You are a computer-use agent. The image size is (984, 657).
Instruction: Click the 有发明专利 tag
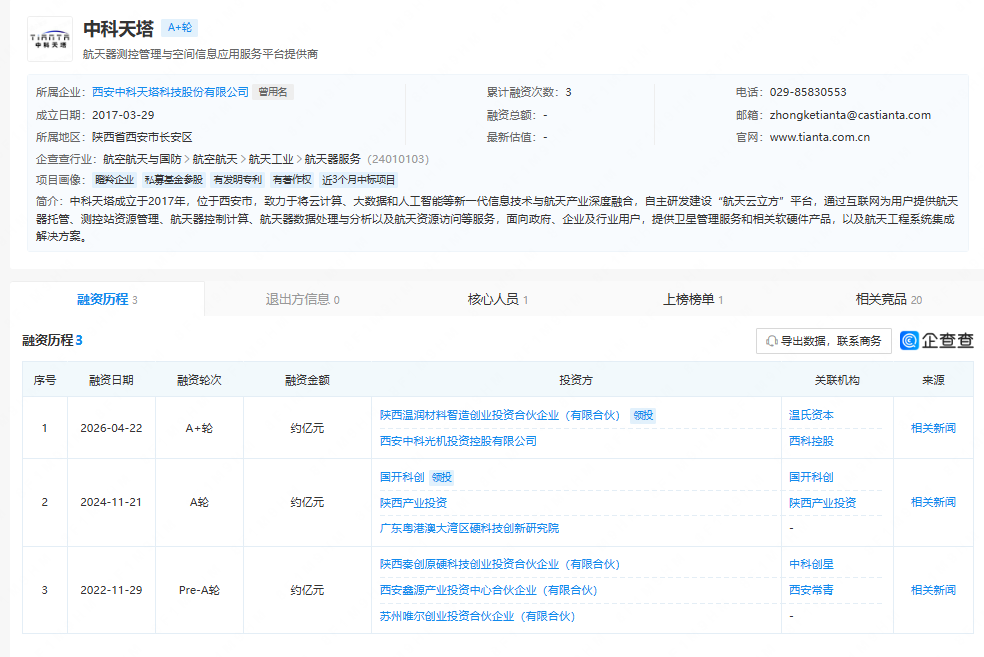(237, 180)
